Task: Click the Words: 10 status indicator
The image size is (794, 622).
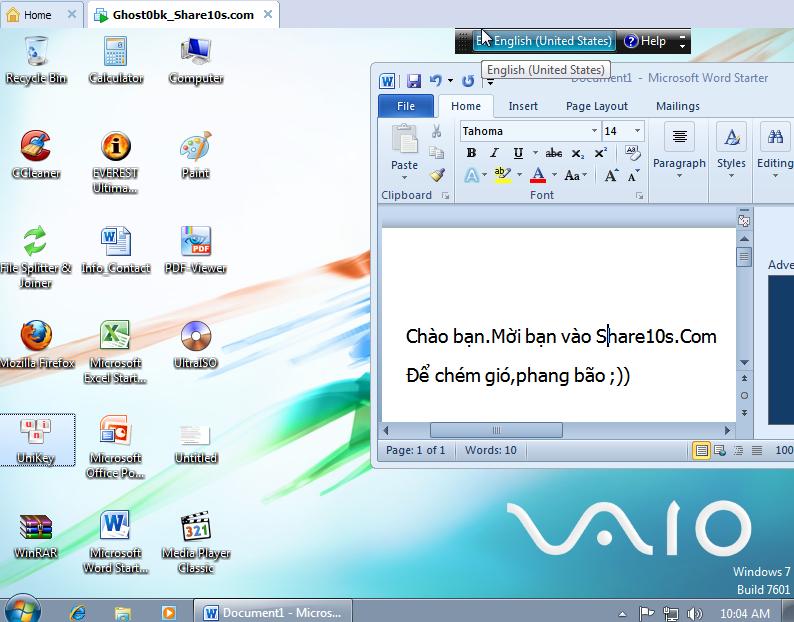Action: (x=491, y=450)
